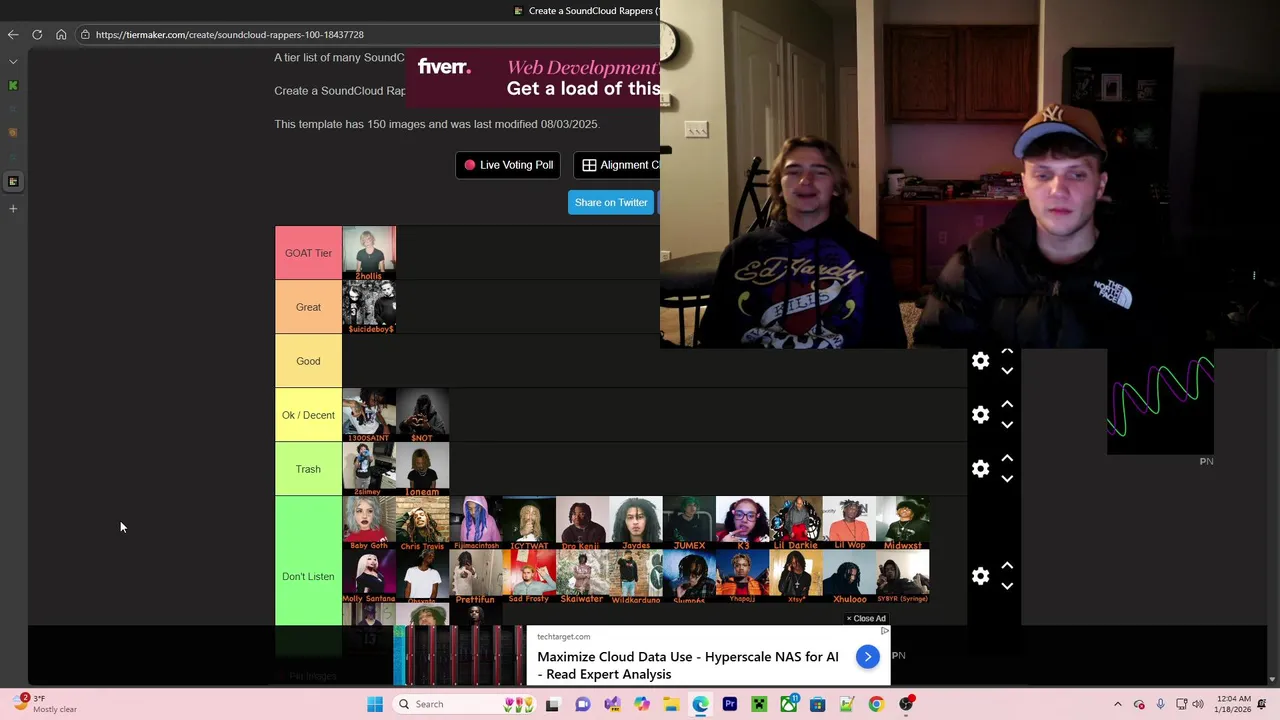Collapse tab list with the sidebar chevron
This screenshot has width=1280, height=720.
pos(13,62)
